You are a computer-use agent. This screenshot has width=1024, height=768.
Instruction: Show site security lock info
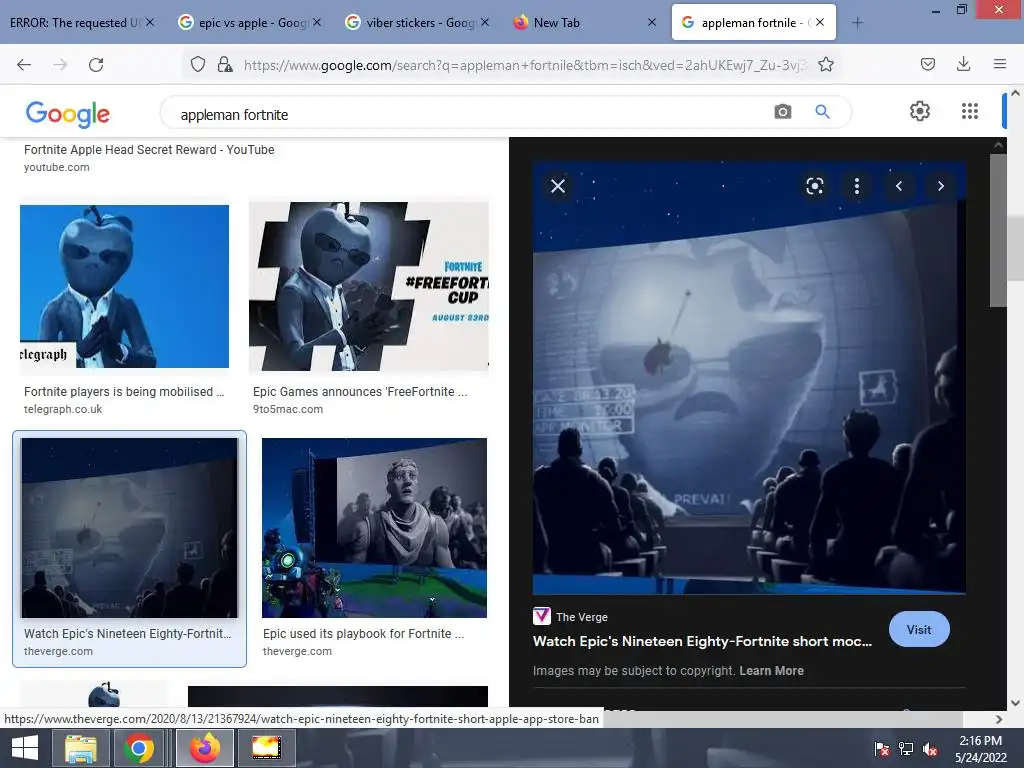point(225,64)
